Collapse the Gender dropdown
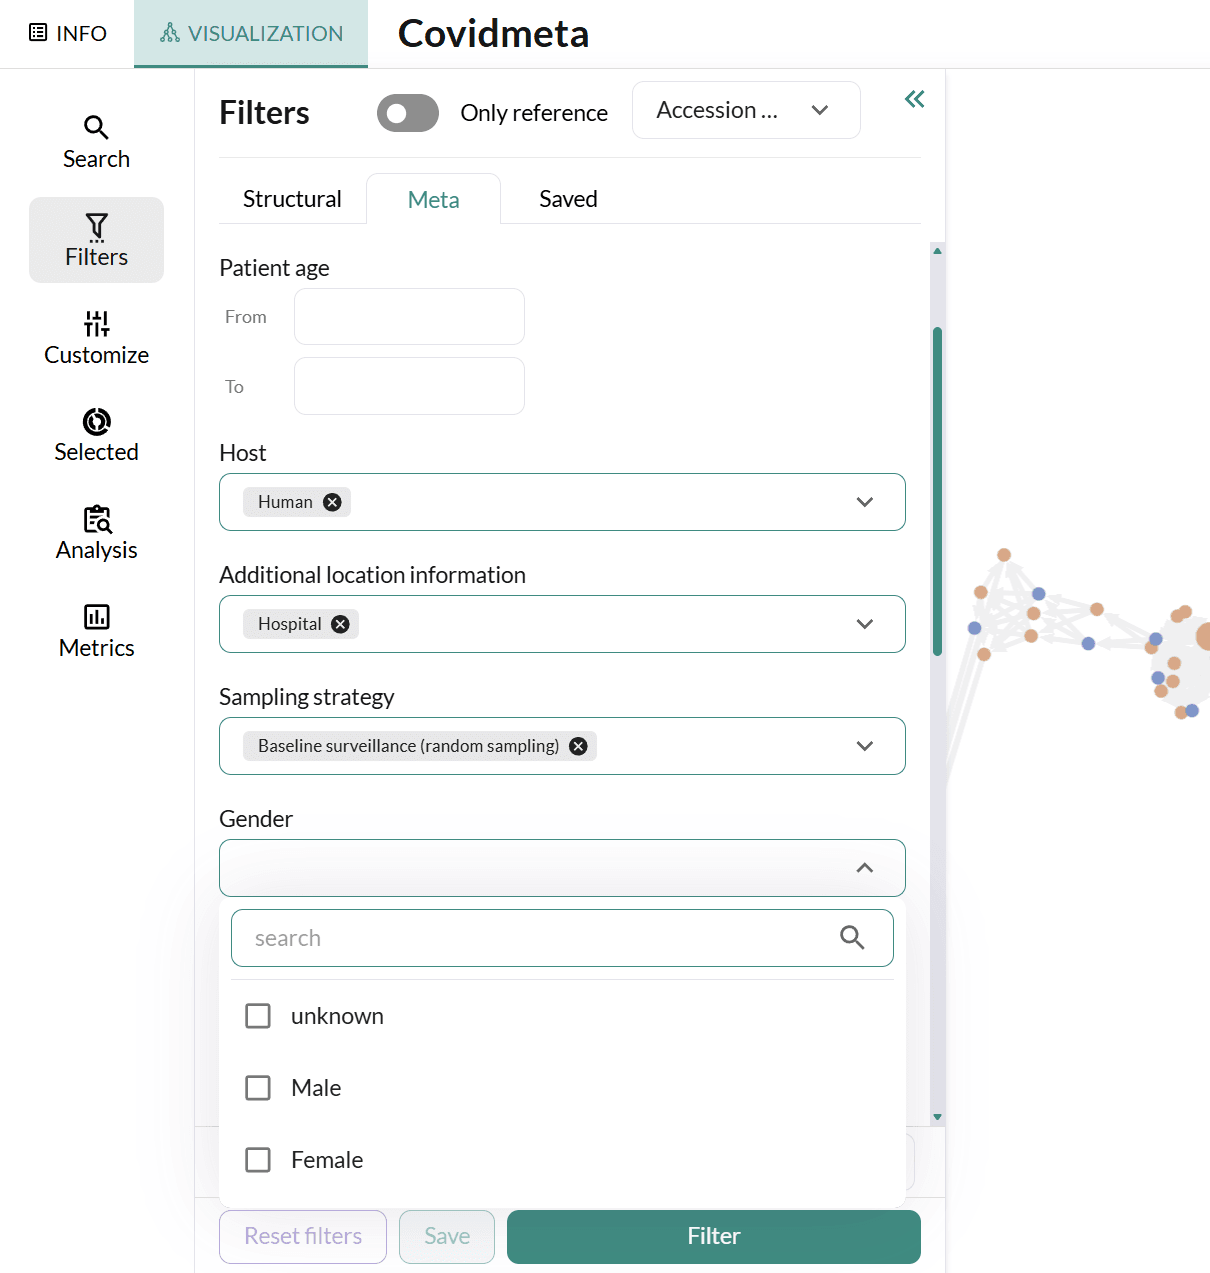This screenshot has width=1210, height=1273. 864,867
